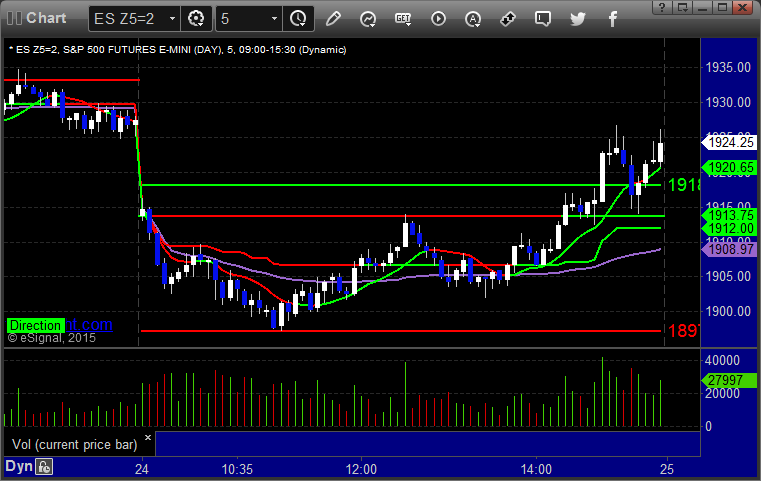This screenshot has width=761, height=481.
Task: Click the green 1913.75 price marker
Action: (730, 215)
